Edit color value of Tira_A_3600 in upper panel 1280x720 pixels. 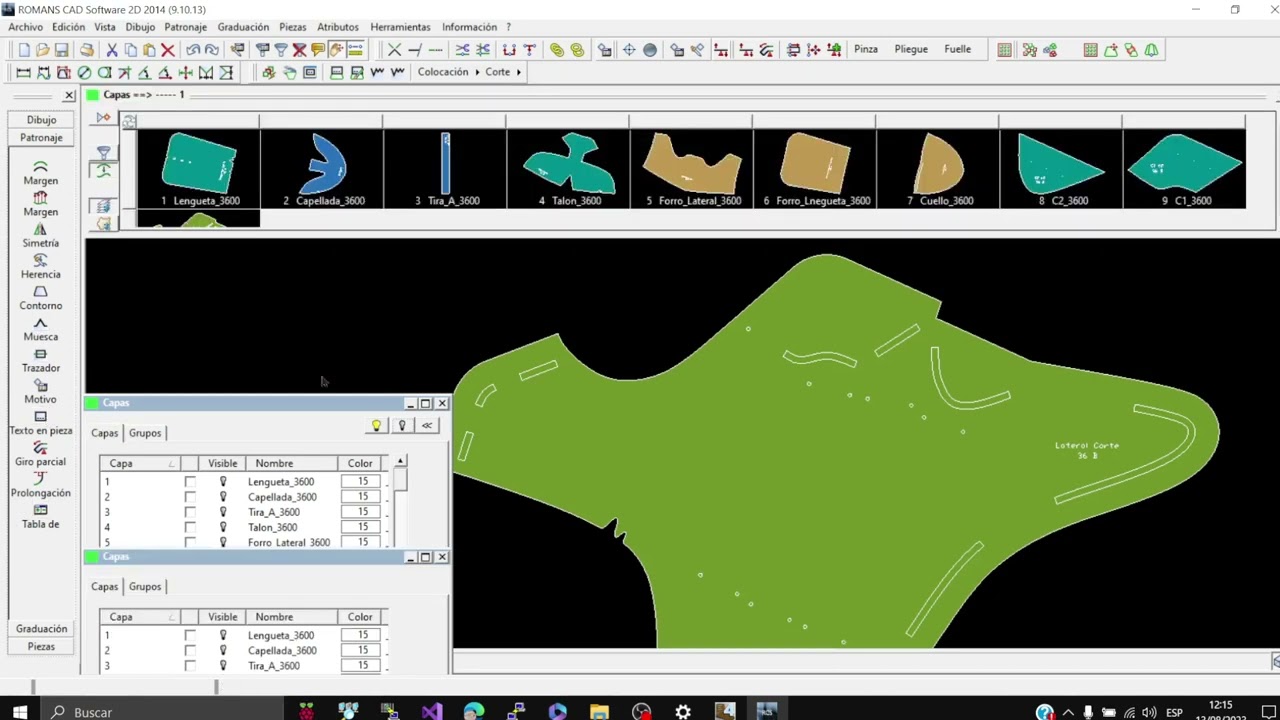(x=363, y=512)
